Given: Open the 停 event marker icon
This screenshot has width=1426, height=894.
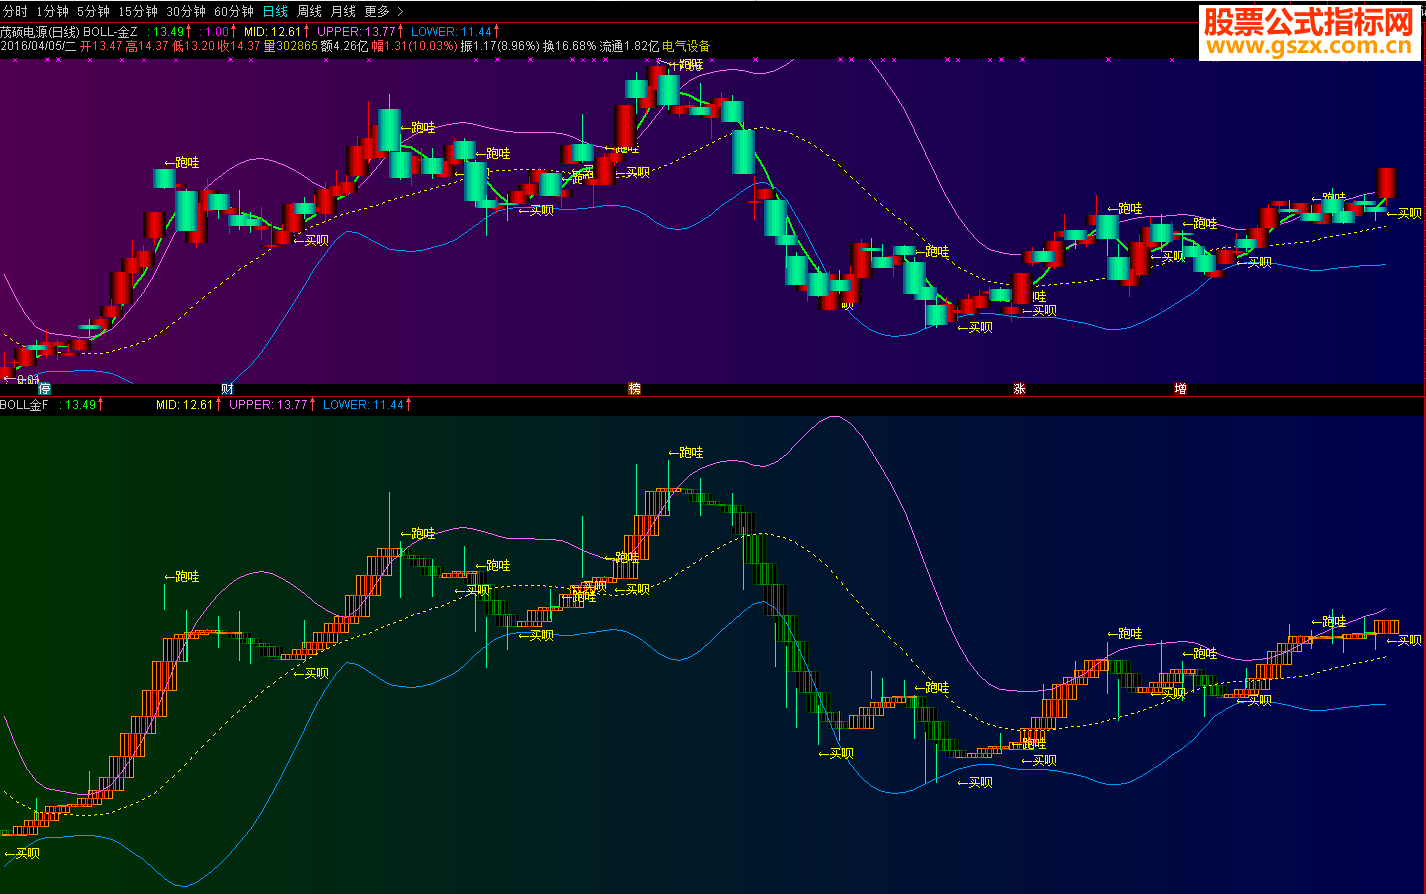Looking at the screenshot, I should [45, 389].
